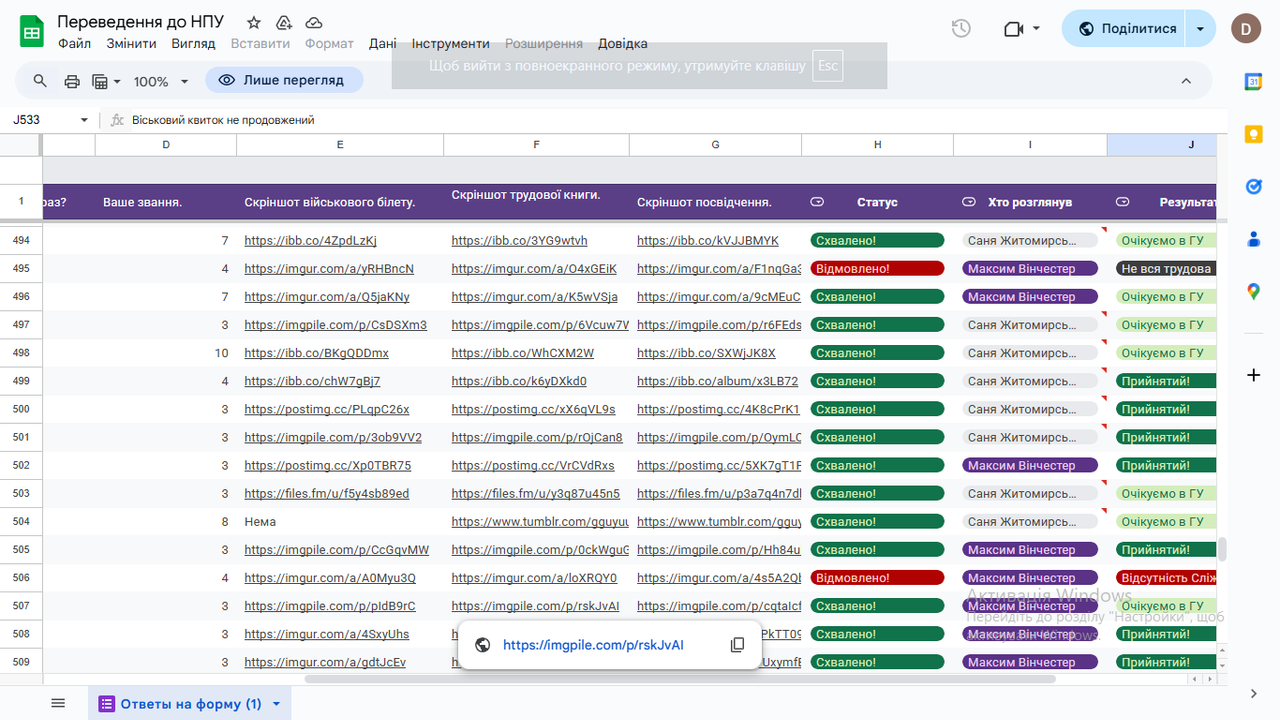The width and height of the screenshot is (1280, 720).
Task: Open link https://postimg.cc/PLqpC26x
Action: click(326, 409)
